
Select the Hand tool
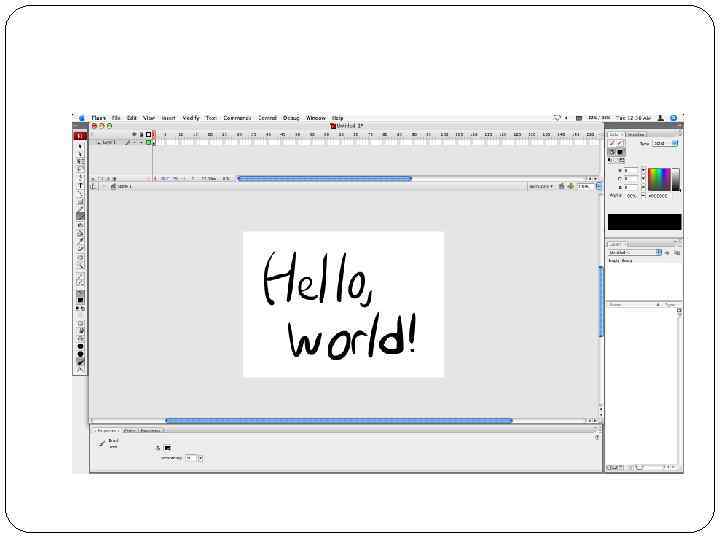point(80,258)
